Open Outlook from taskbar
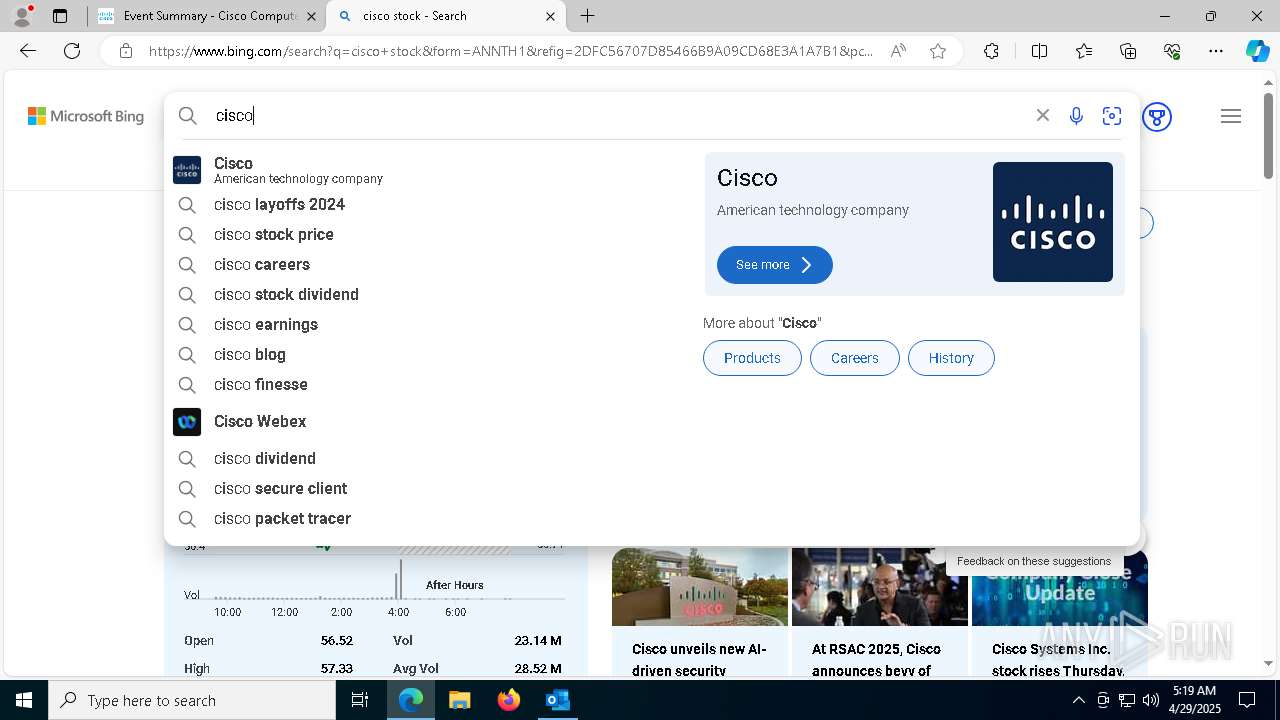Screen dimensions: 1280x720 (557, 700)
